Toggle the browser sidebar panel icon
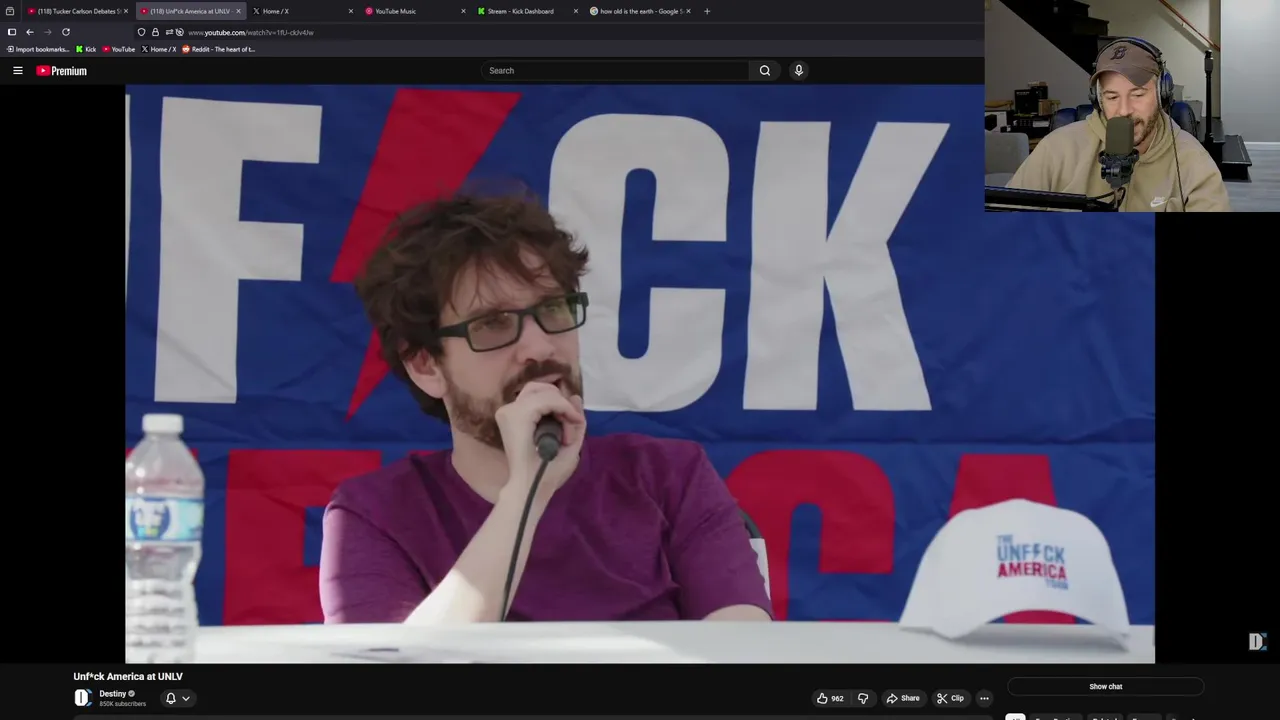This screenshot has width=1280, height=720. 12,32
